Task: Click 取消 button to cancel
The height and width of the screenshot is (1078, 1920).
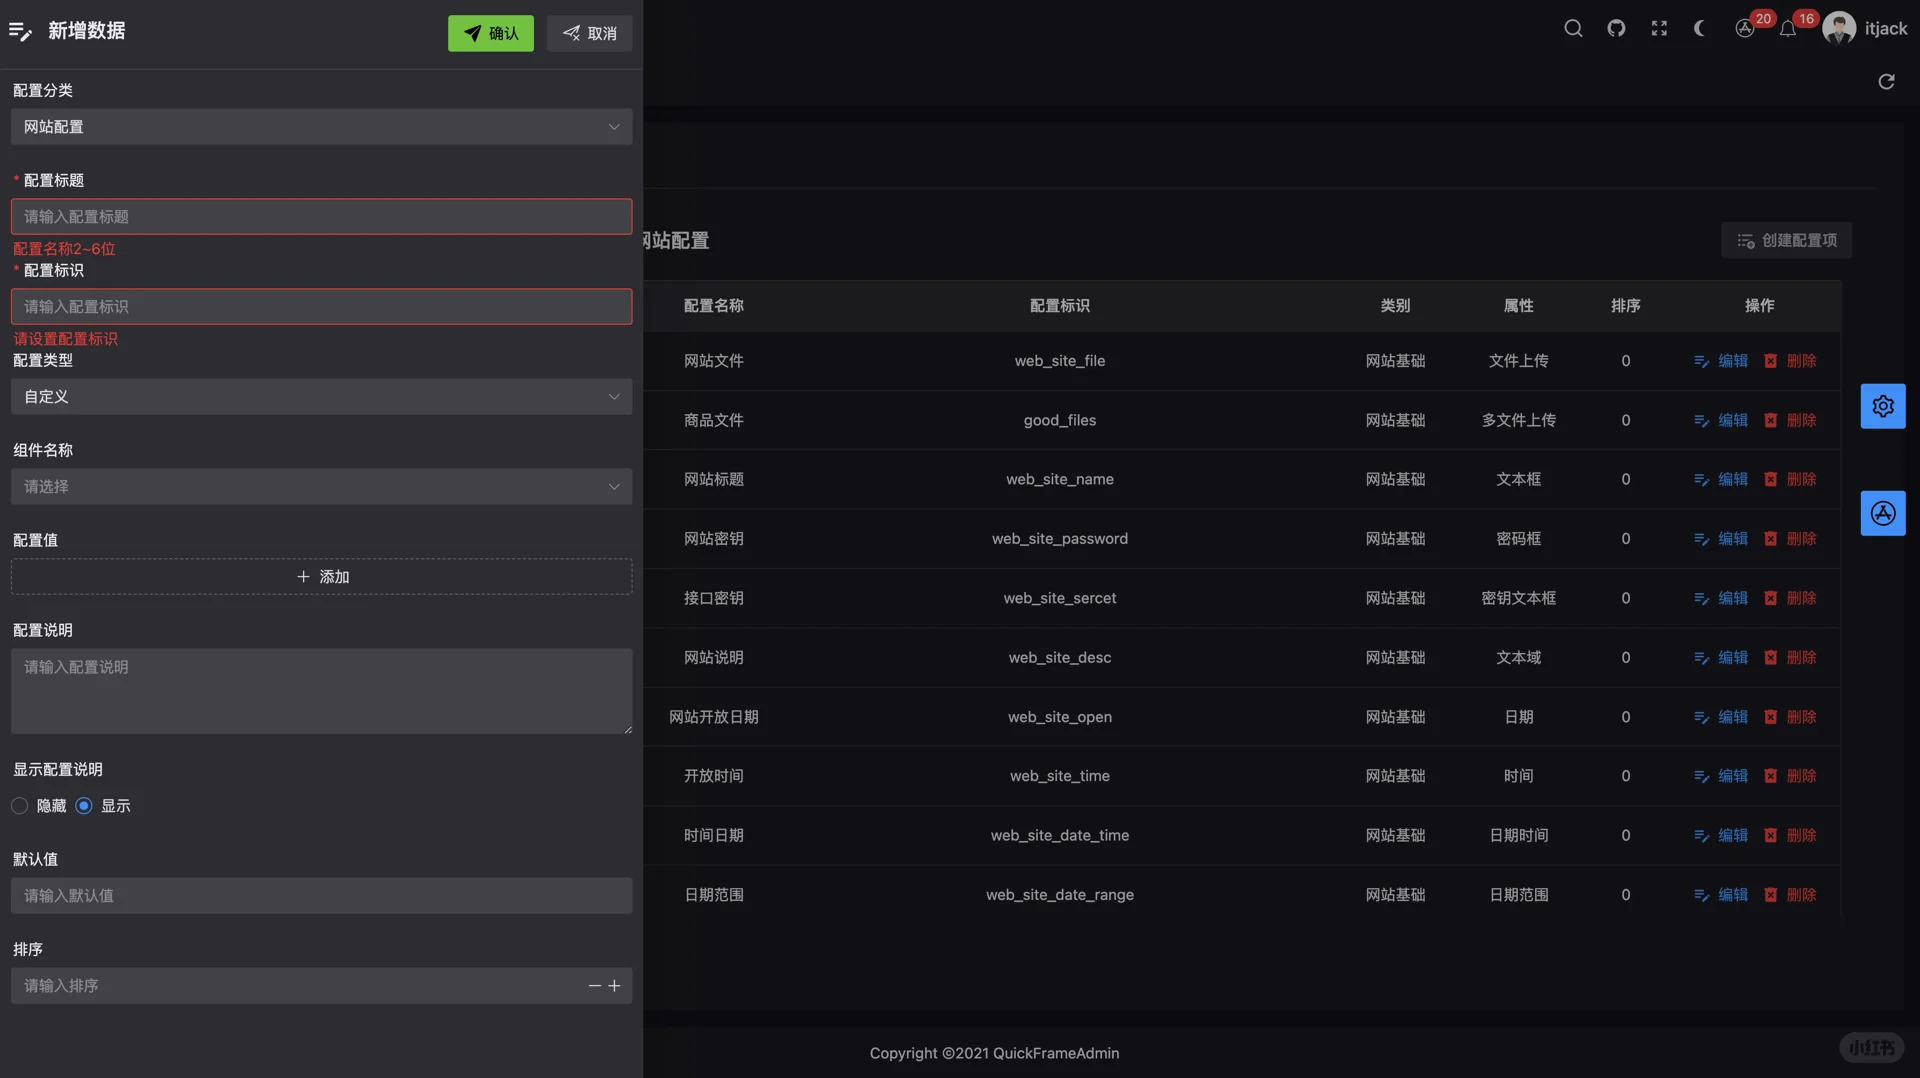Action: point(589,33)
